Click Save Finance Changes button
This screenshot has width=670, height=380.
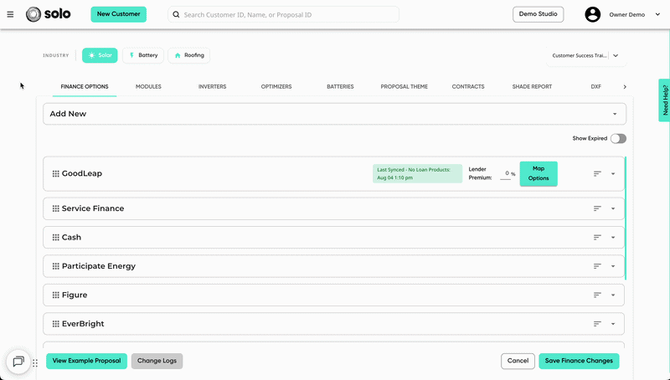[x=579, y=361]
